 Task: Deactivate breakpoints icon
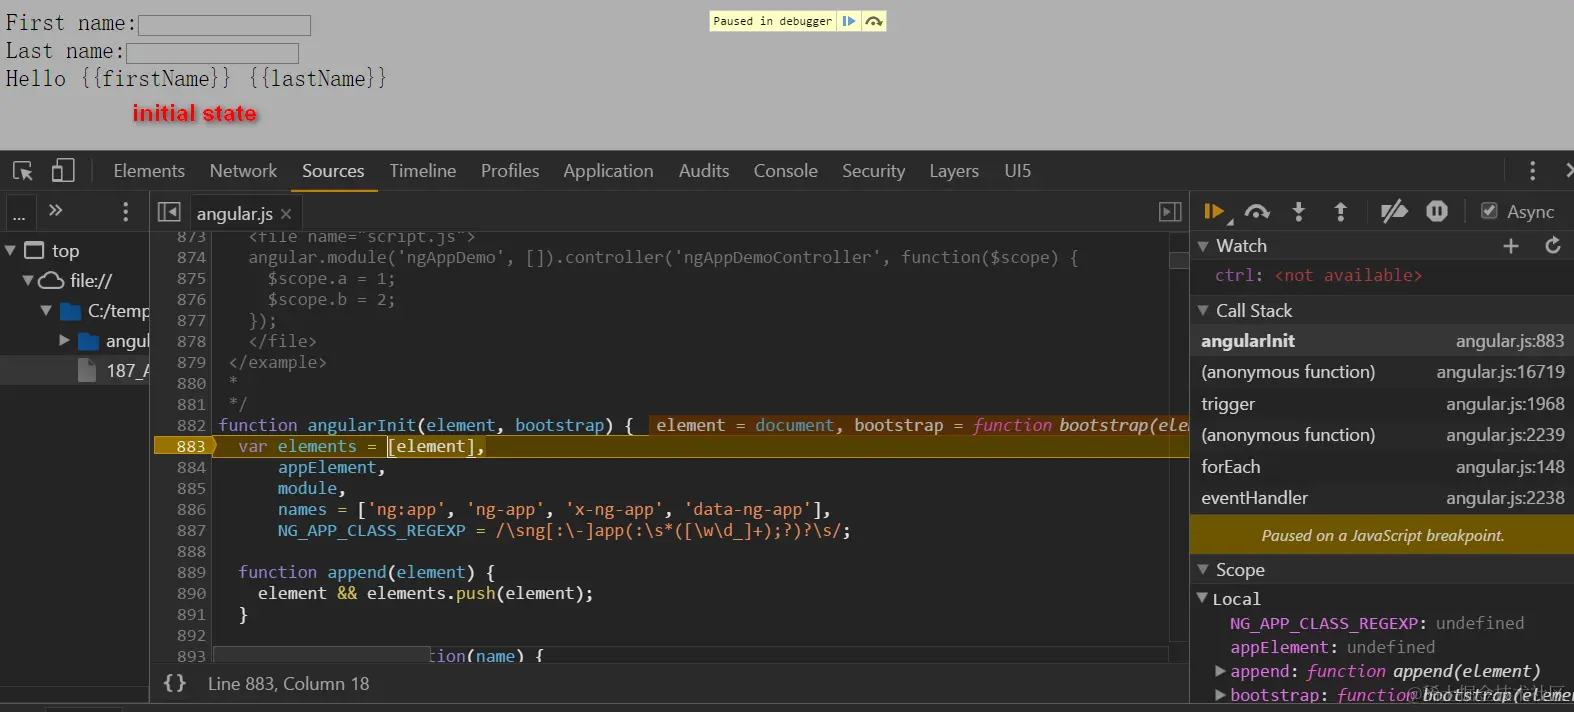1393,212
